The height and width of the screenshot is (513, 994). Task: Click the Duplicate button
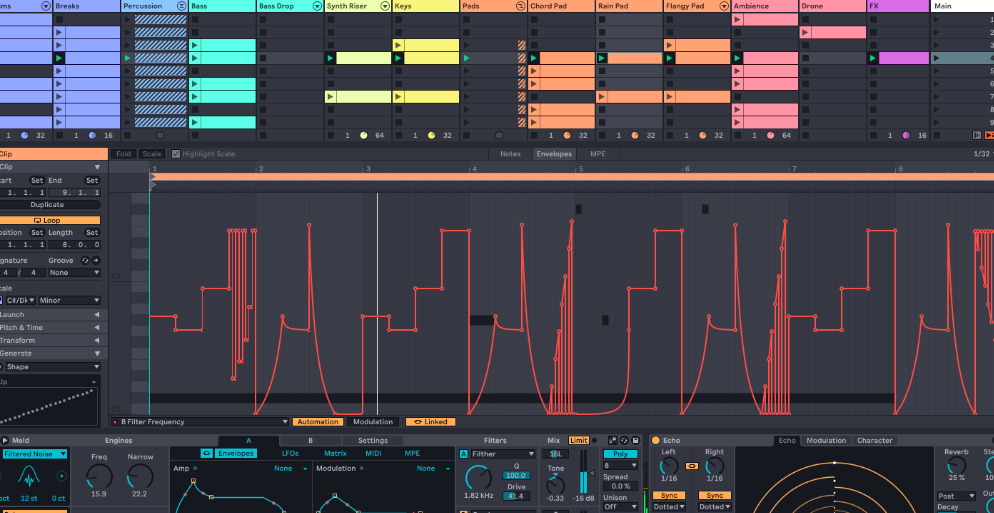click(x=48, y=204)
